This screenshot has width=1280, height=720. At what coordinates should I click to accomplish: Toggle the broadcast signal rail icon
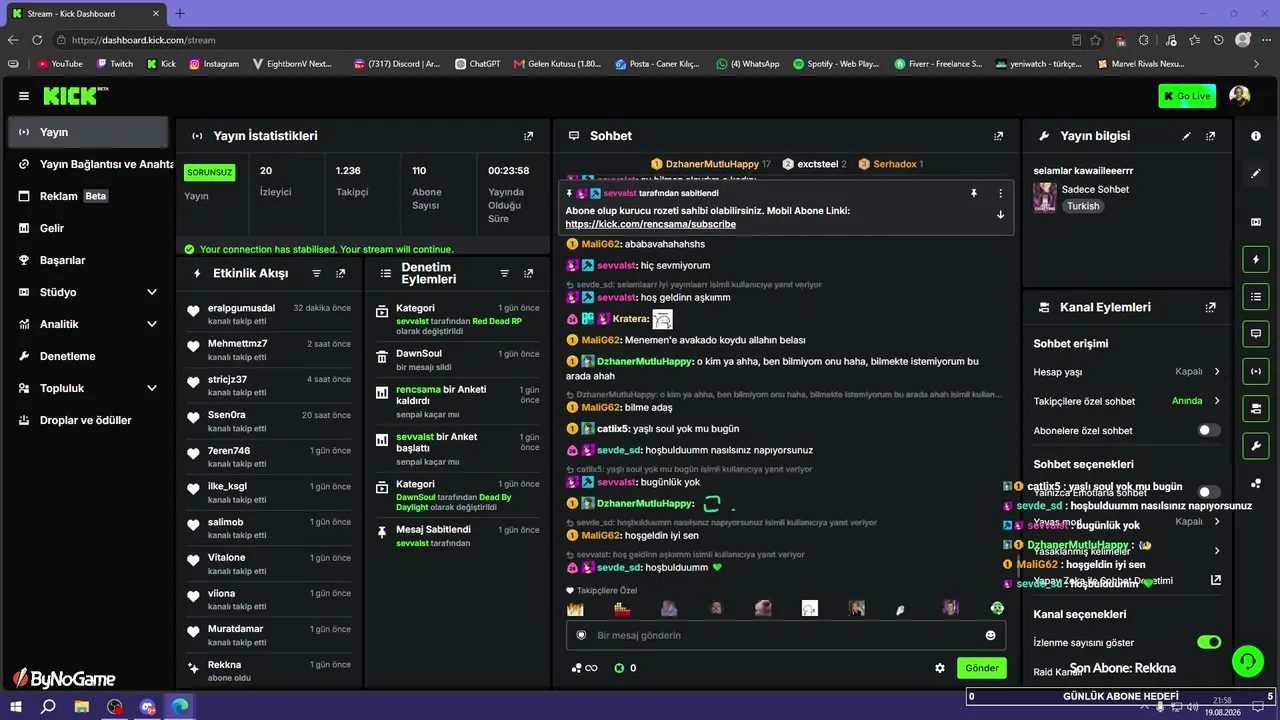tap(1256, 371)
